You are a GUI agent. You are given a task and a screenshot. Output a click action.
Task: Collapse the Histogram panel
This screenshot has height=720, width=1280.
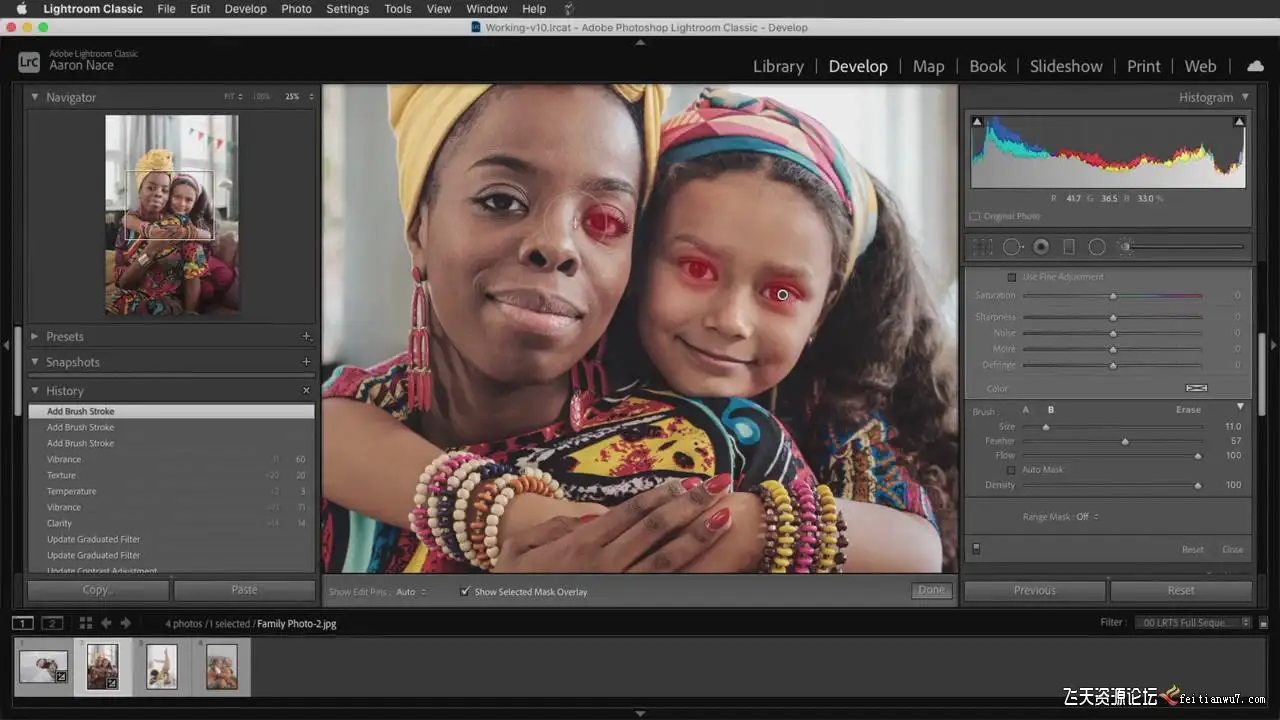click(x=1245, y=97)
